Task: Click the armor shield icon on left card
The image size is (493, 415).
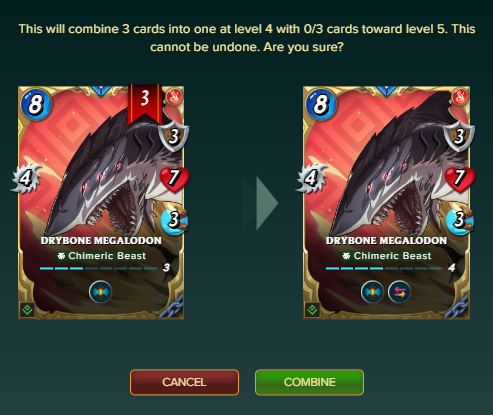Action: (174, 136)
